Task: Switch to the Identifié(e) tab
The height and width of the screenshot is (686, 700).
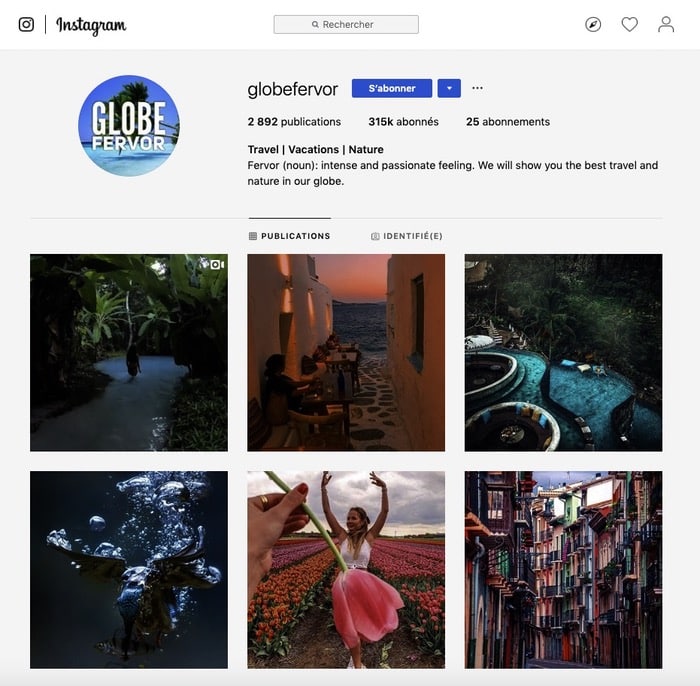Action: (x=407, y=236)
